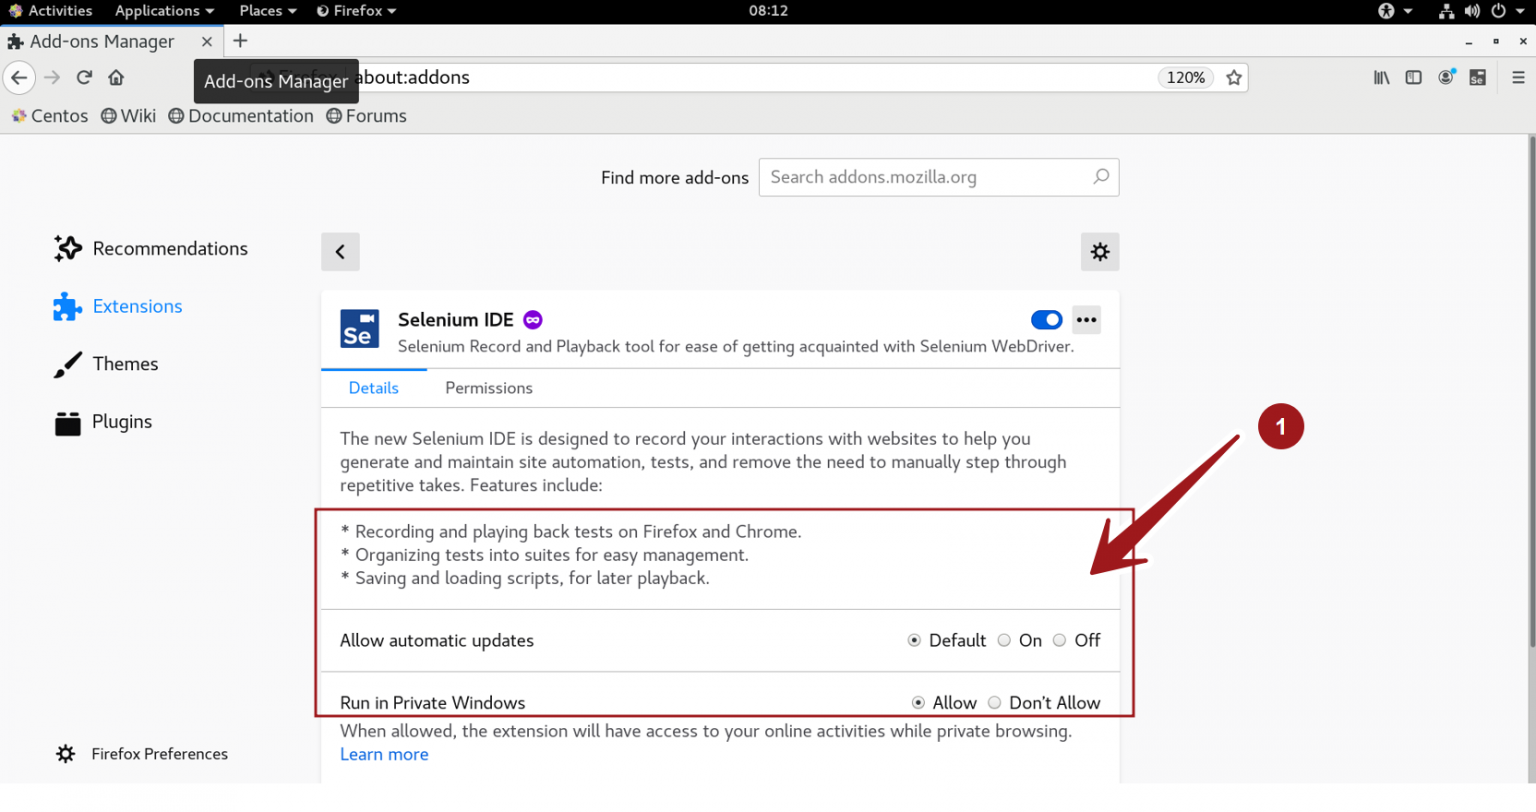Set automatic updates to Off
The height and width of the screenshot is (812, 1536).
tap(1059, 640)
